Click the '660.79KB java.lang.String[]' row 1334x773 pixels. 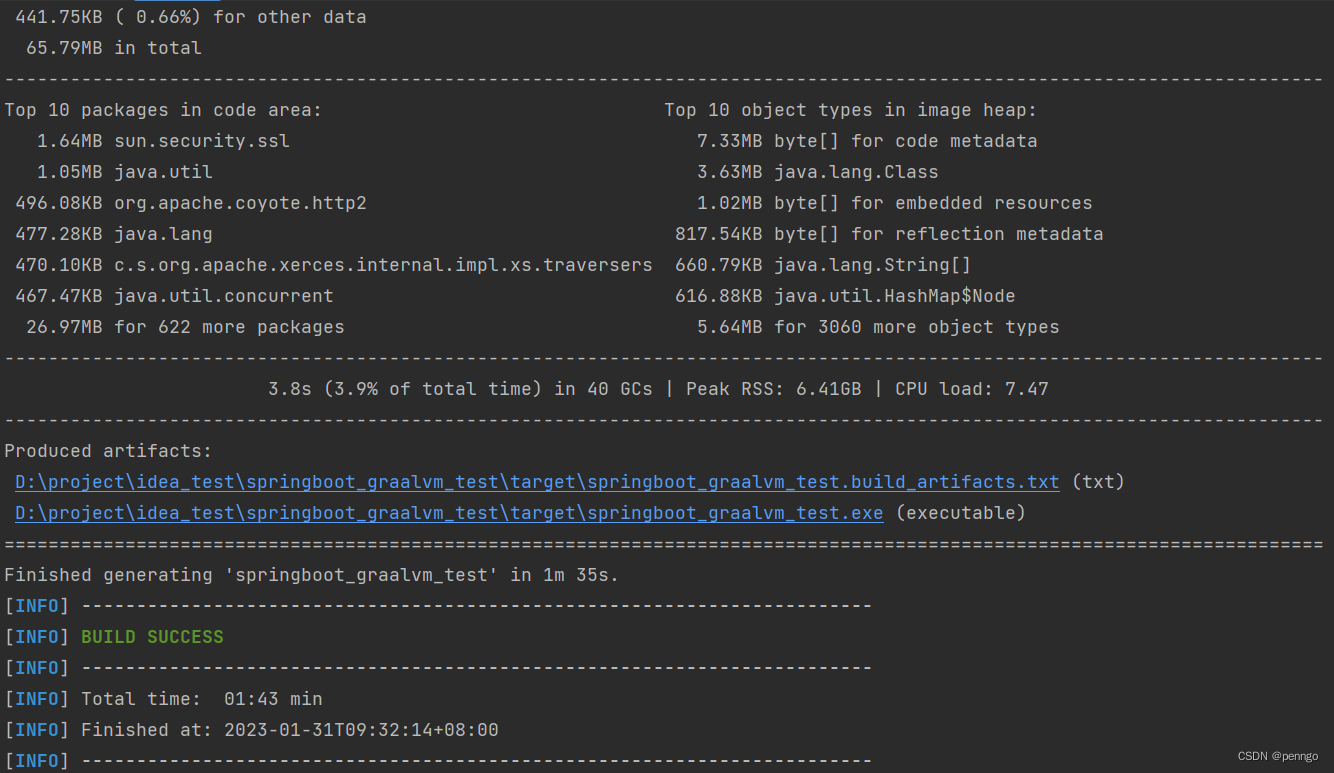823,265
